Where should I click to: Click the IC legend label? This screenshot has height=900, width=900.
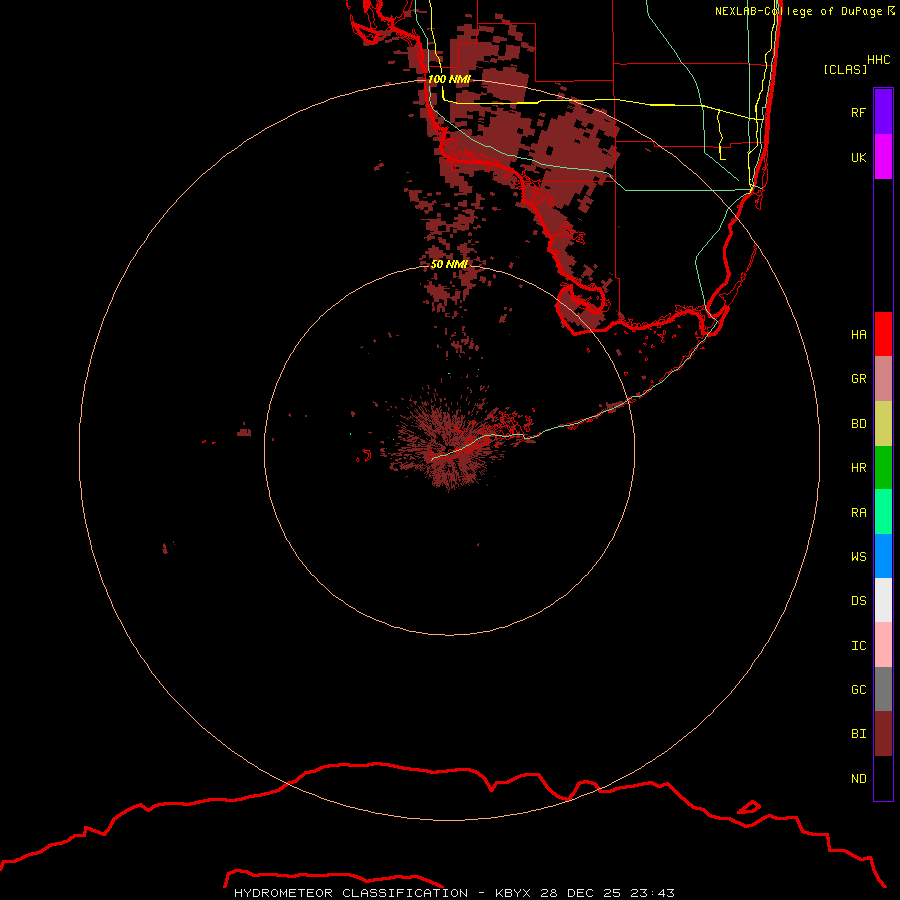(858, 646)
